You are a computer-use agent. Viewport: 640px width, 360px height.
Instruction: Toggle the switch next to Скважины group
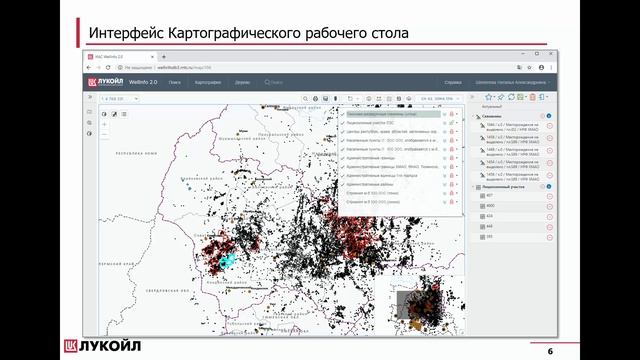click(x=542, y=116)
